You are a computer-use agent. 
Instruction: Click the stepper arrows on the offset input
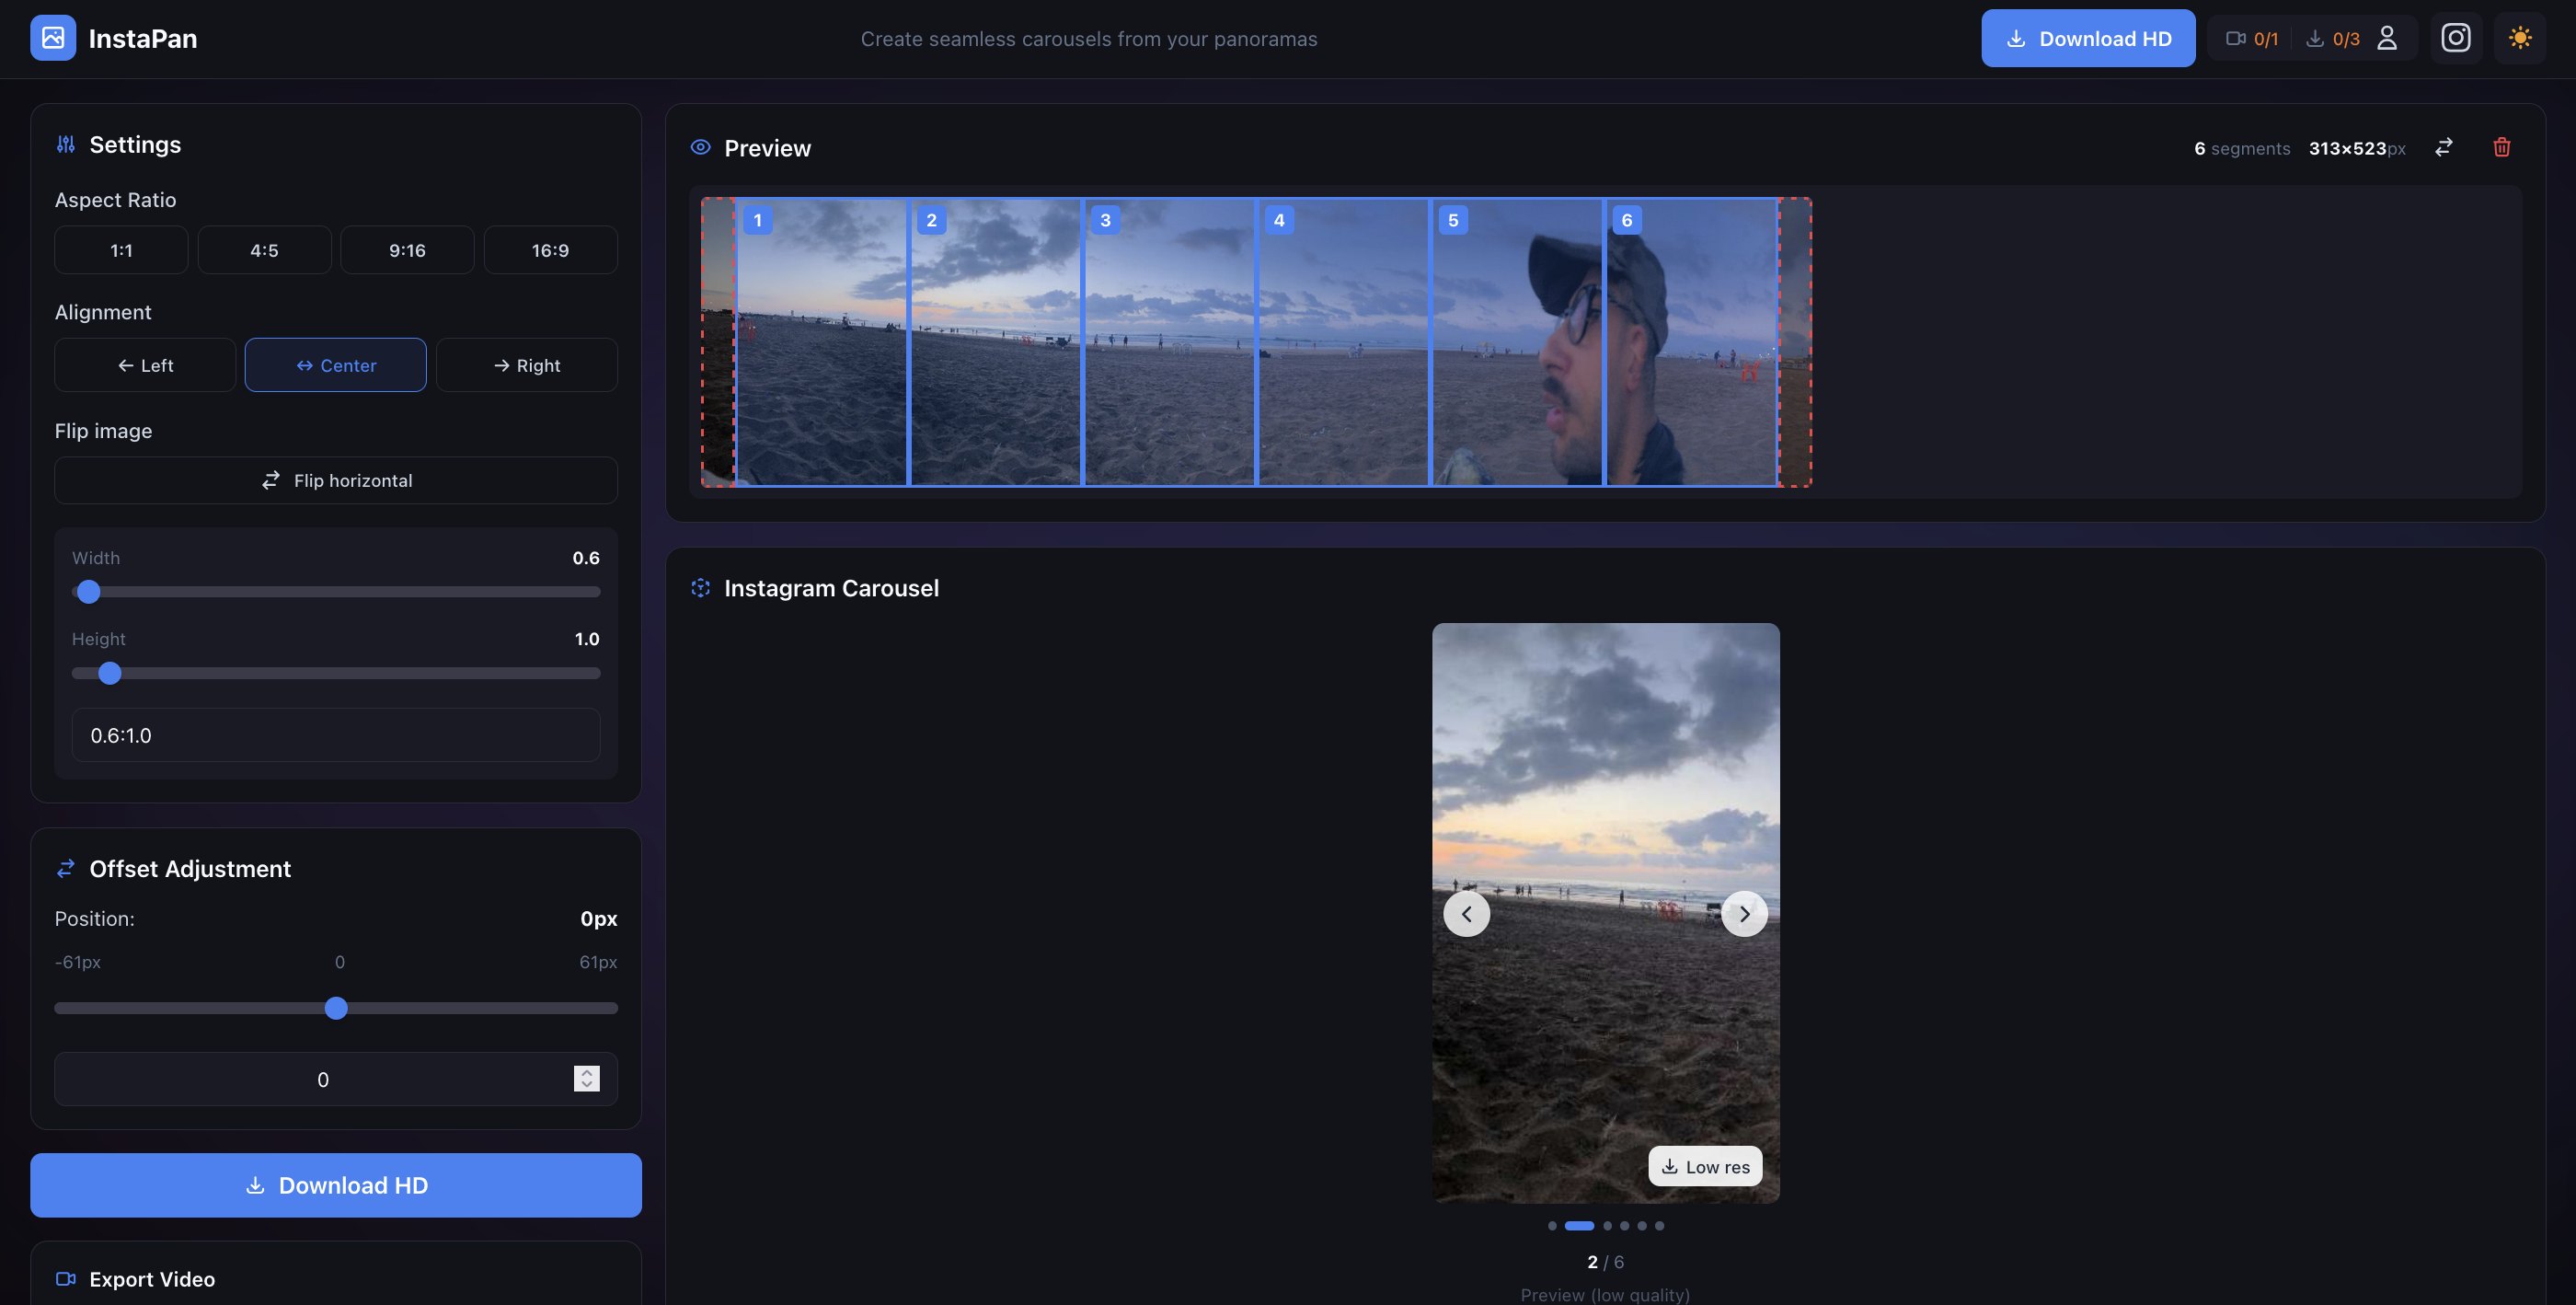(x=586, y=1079)
